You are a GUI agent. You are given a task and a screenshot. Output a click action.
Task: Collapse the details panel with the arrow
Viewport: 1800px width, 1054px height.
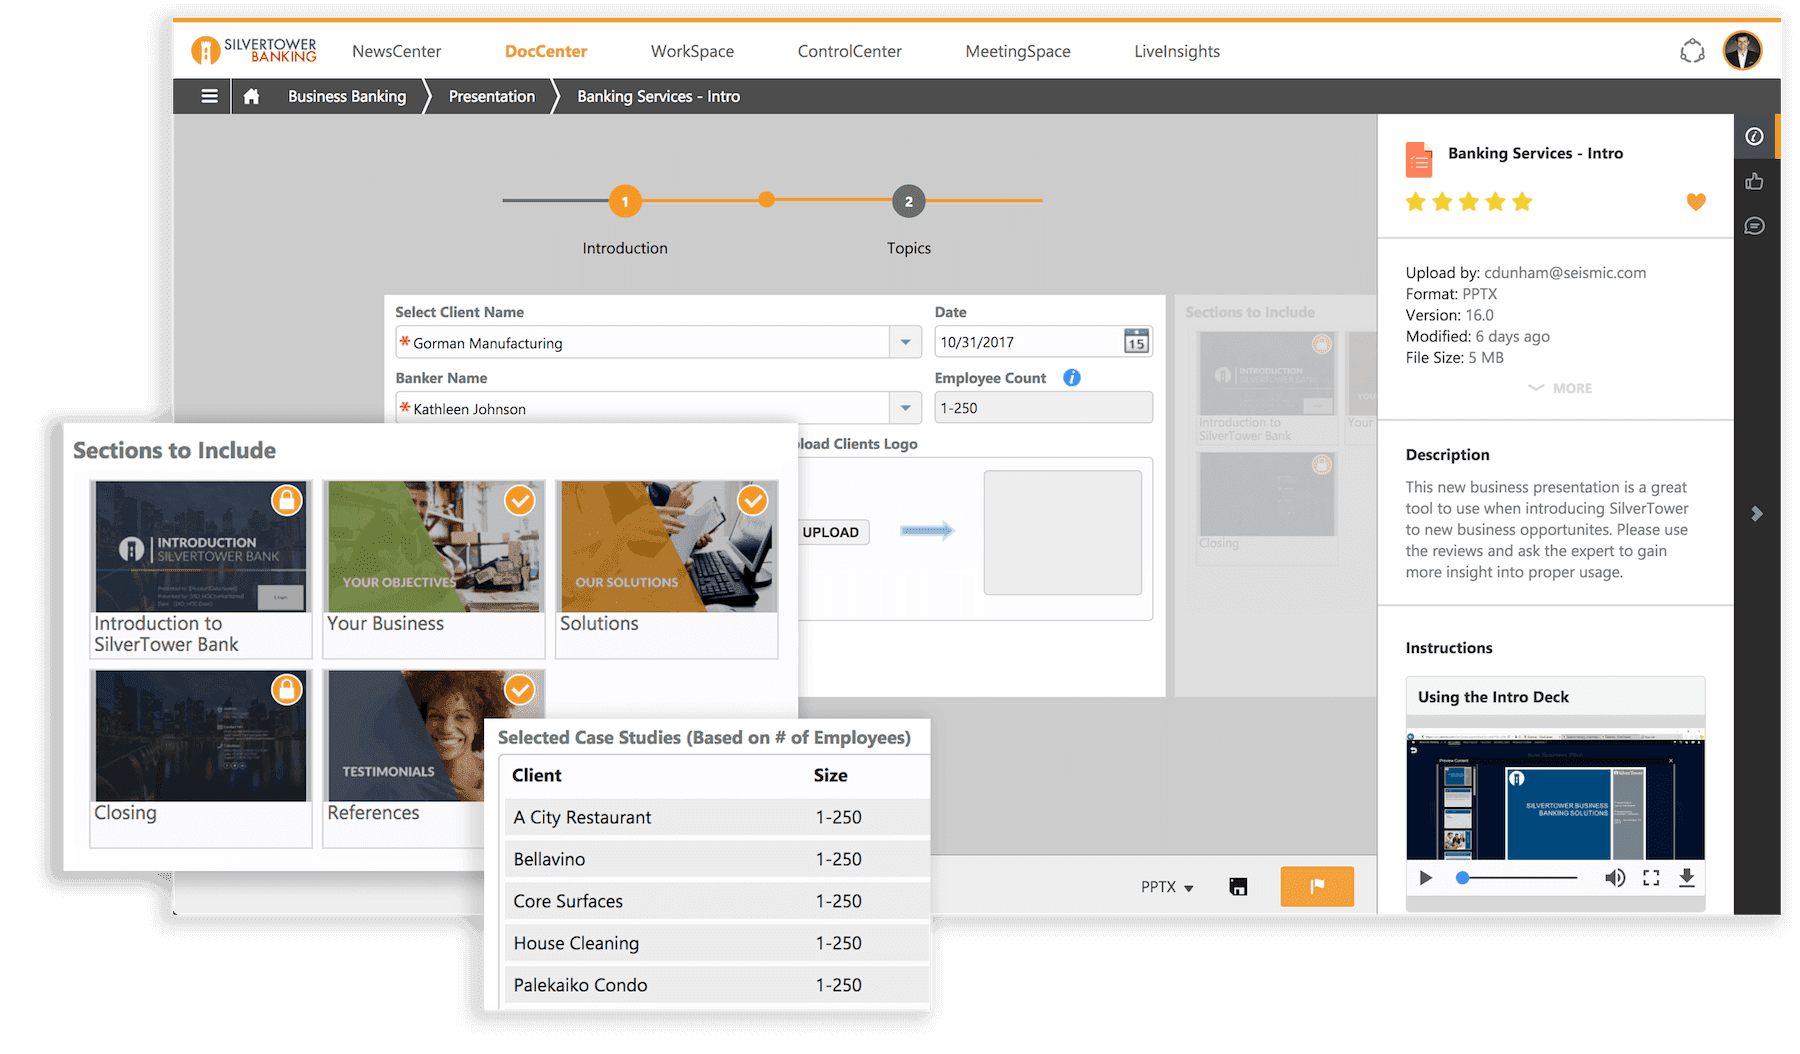(x=1757, y=514)
